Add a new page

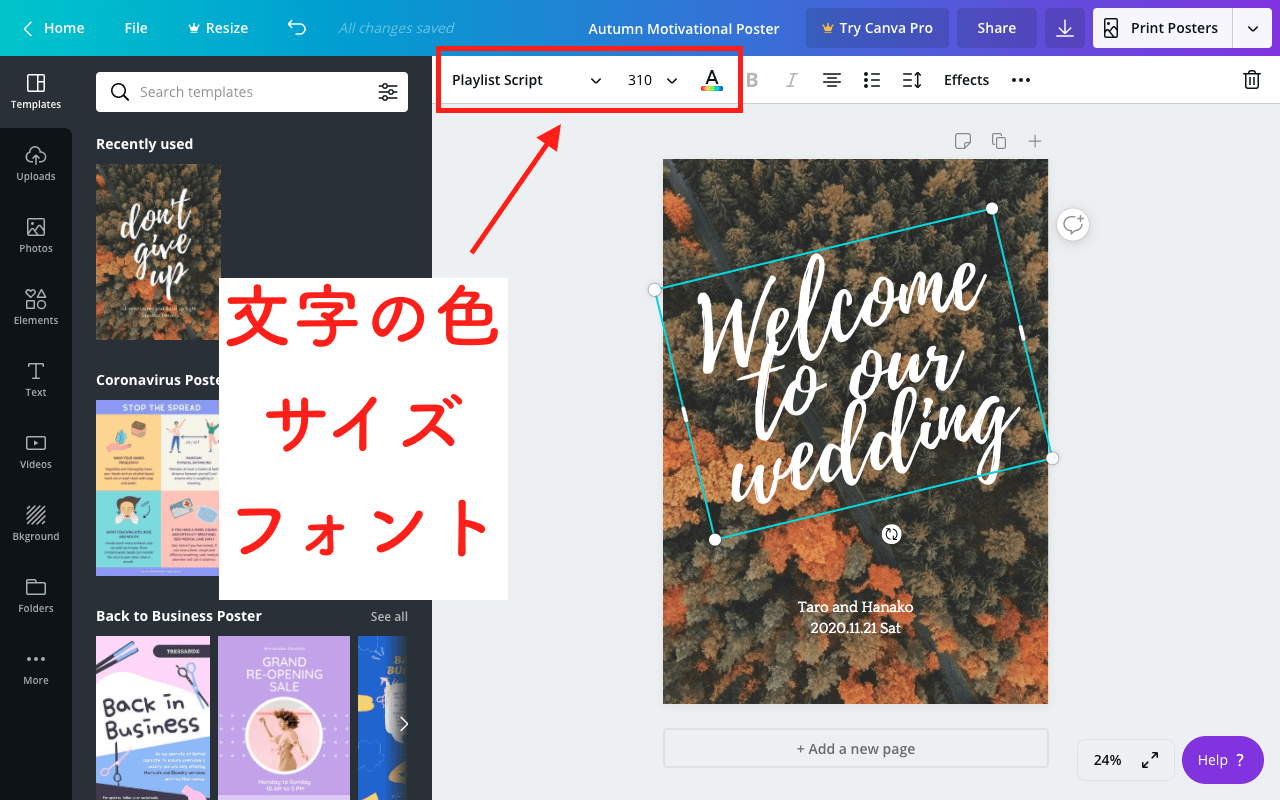tap(855, 748)
